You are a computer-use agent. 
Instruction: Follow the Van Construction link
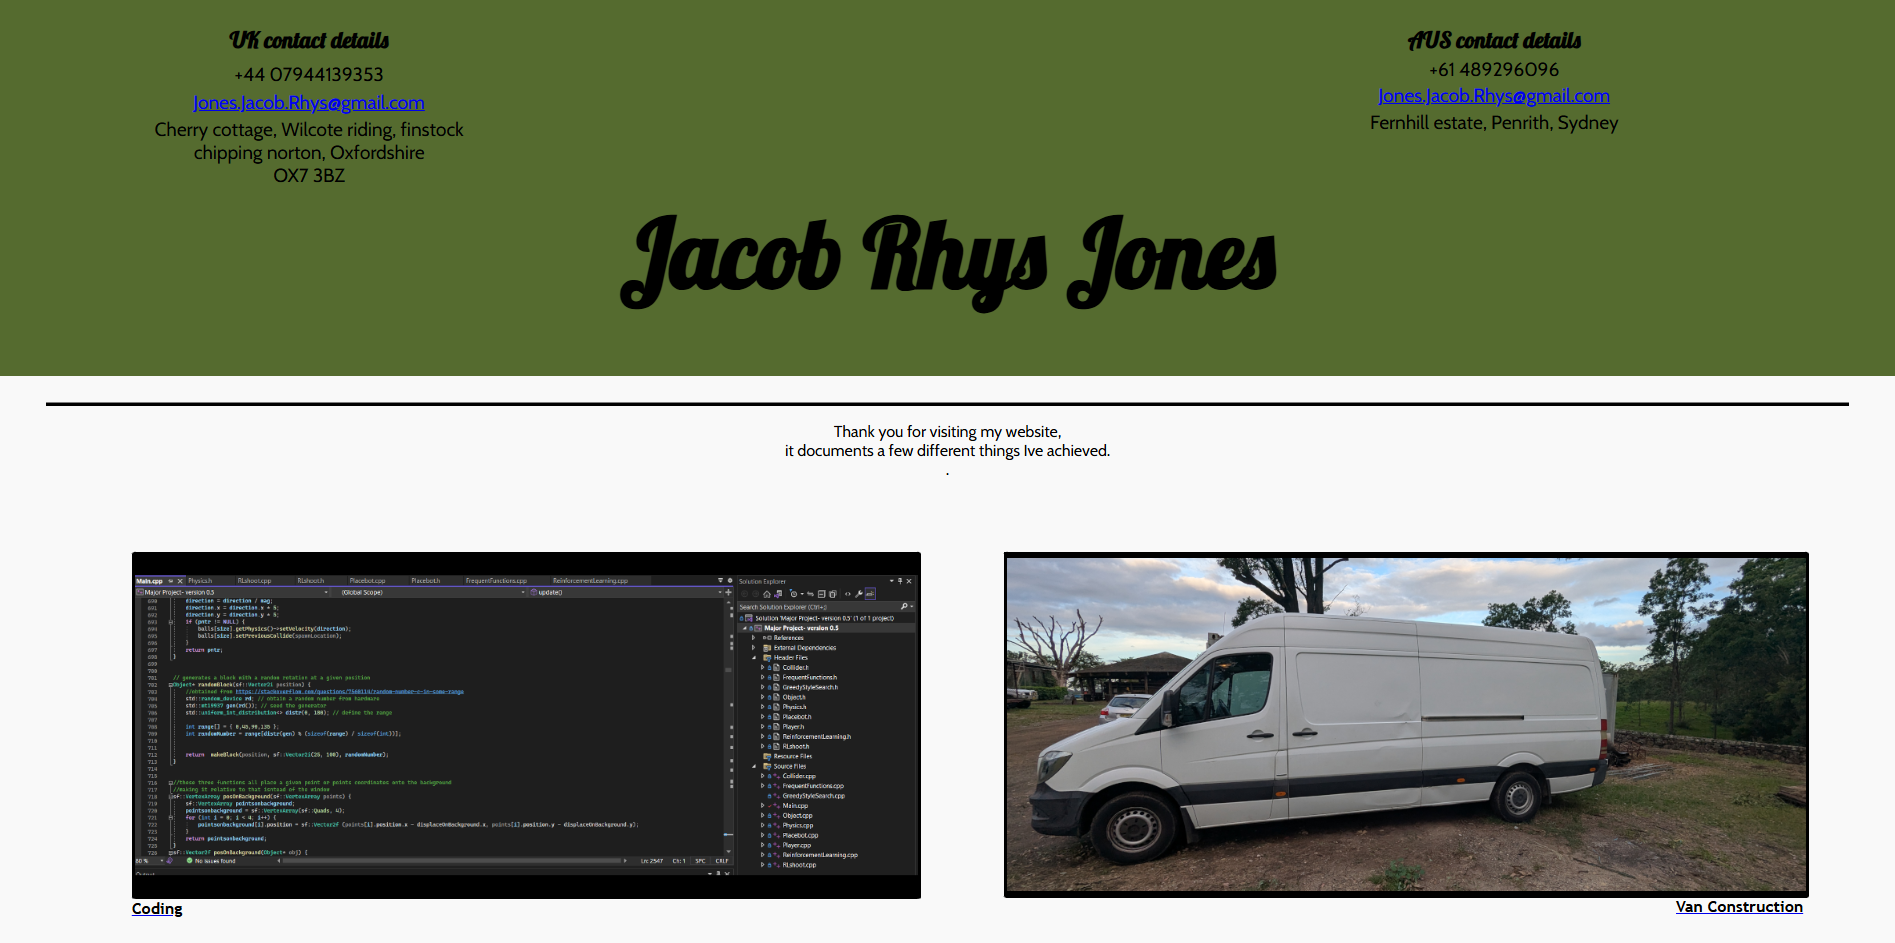[1738, 906]
